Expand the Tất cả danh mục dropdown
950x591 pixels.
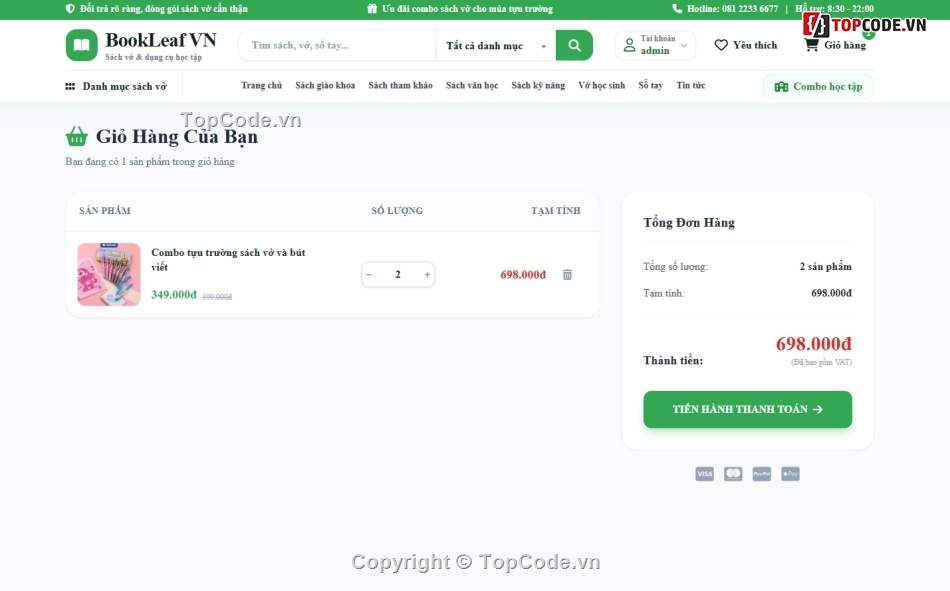[496, 45]
